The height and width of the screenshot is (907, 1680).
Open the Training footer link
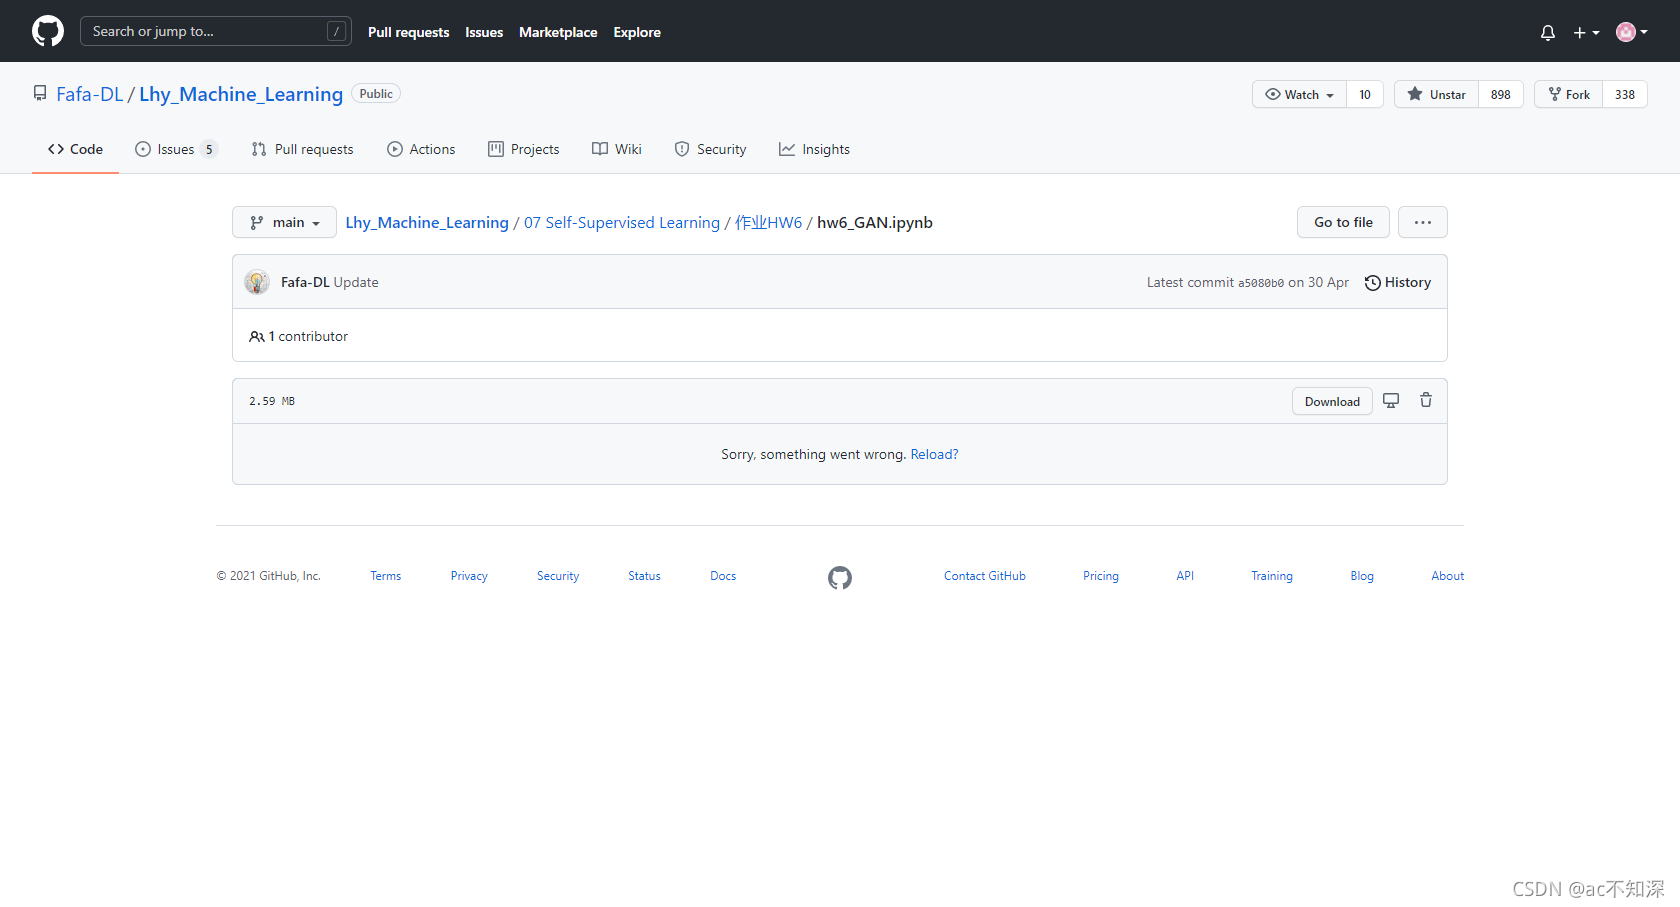1272,576
